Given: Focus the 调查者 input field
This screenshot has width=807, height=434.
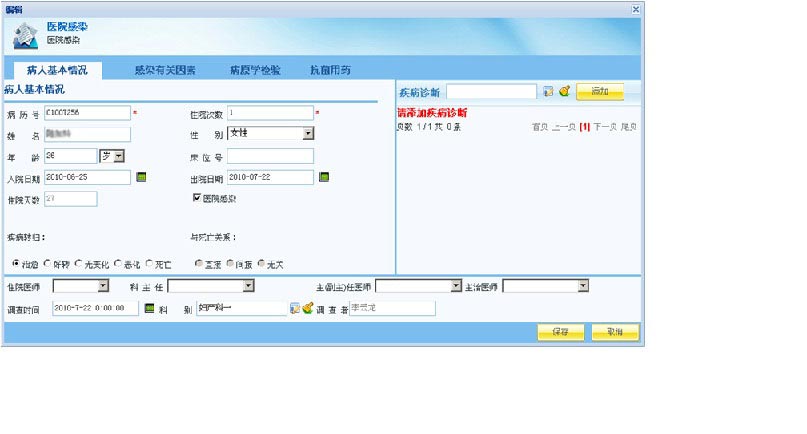Looking at the screenshot, I should pyautogui.click(x=393, y=308).
